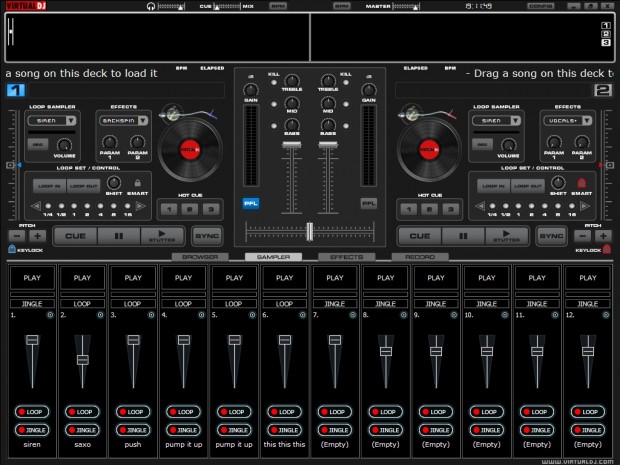The width and height of the screenshot is (620, 465).
Task: Set push sample to Loop mode
Action: (x=133, y=412)
